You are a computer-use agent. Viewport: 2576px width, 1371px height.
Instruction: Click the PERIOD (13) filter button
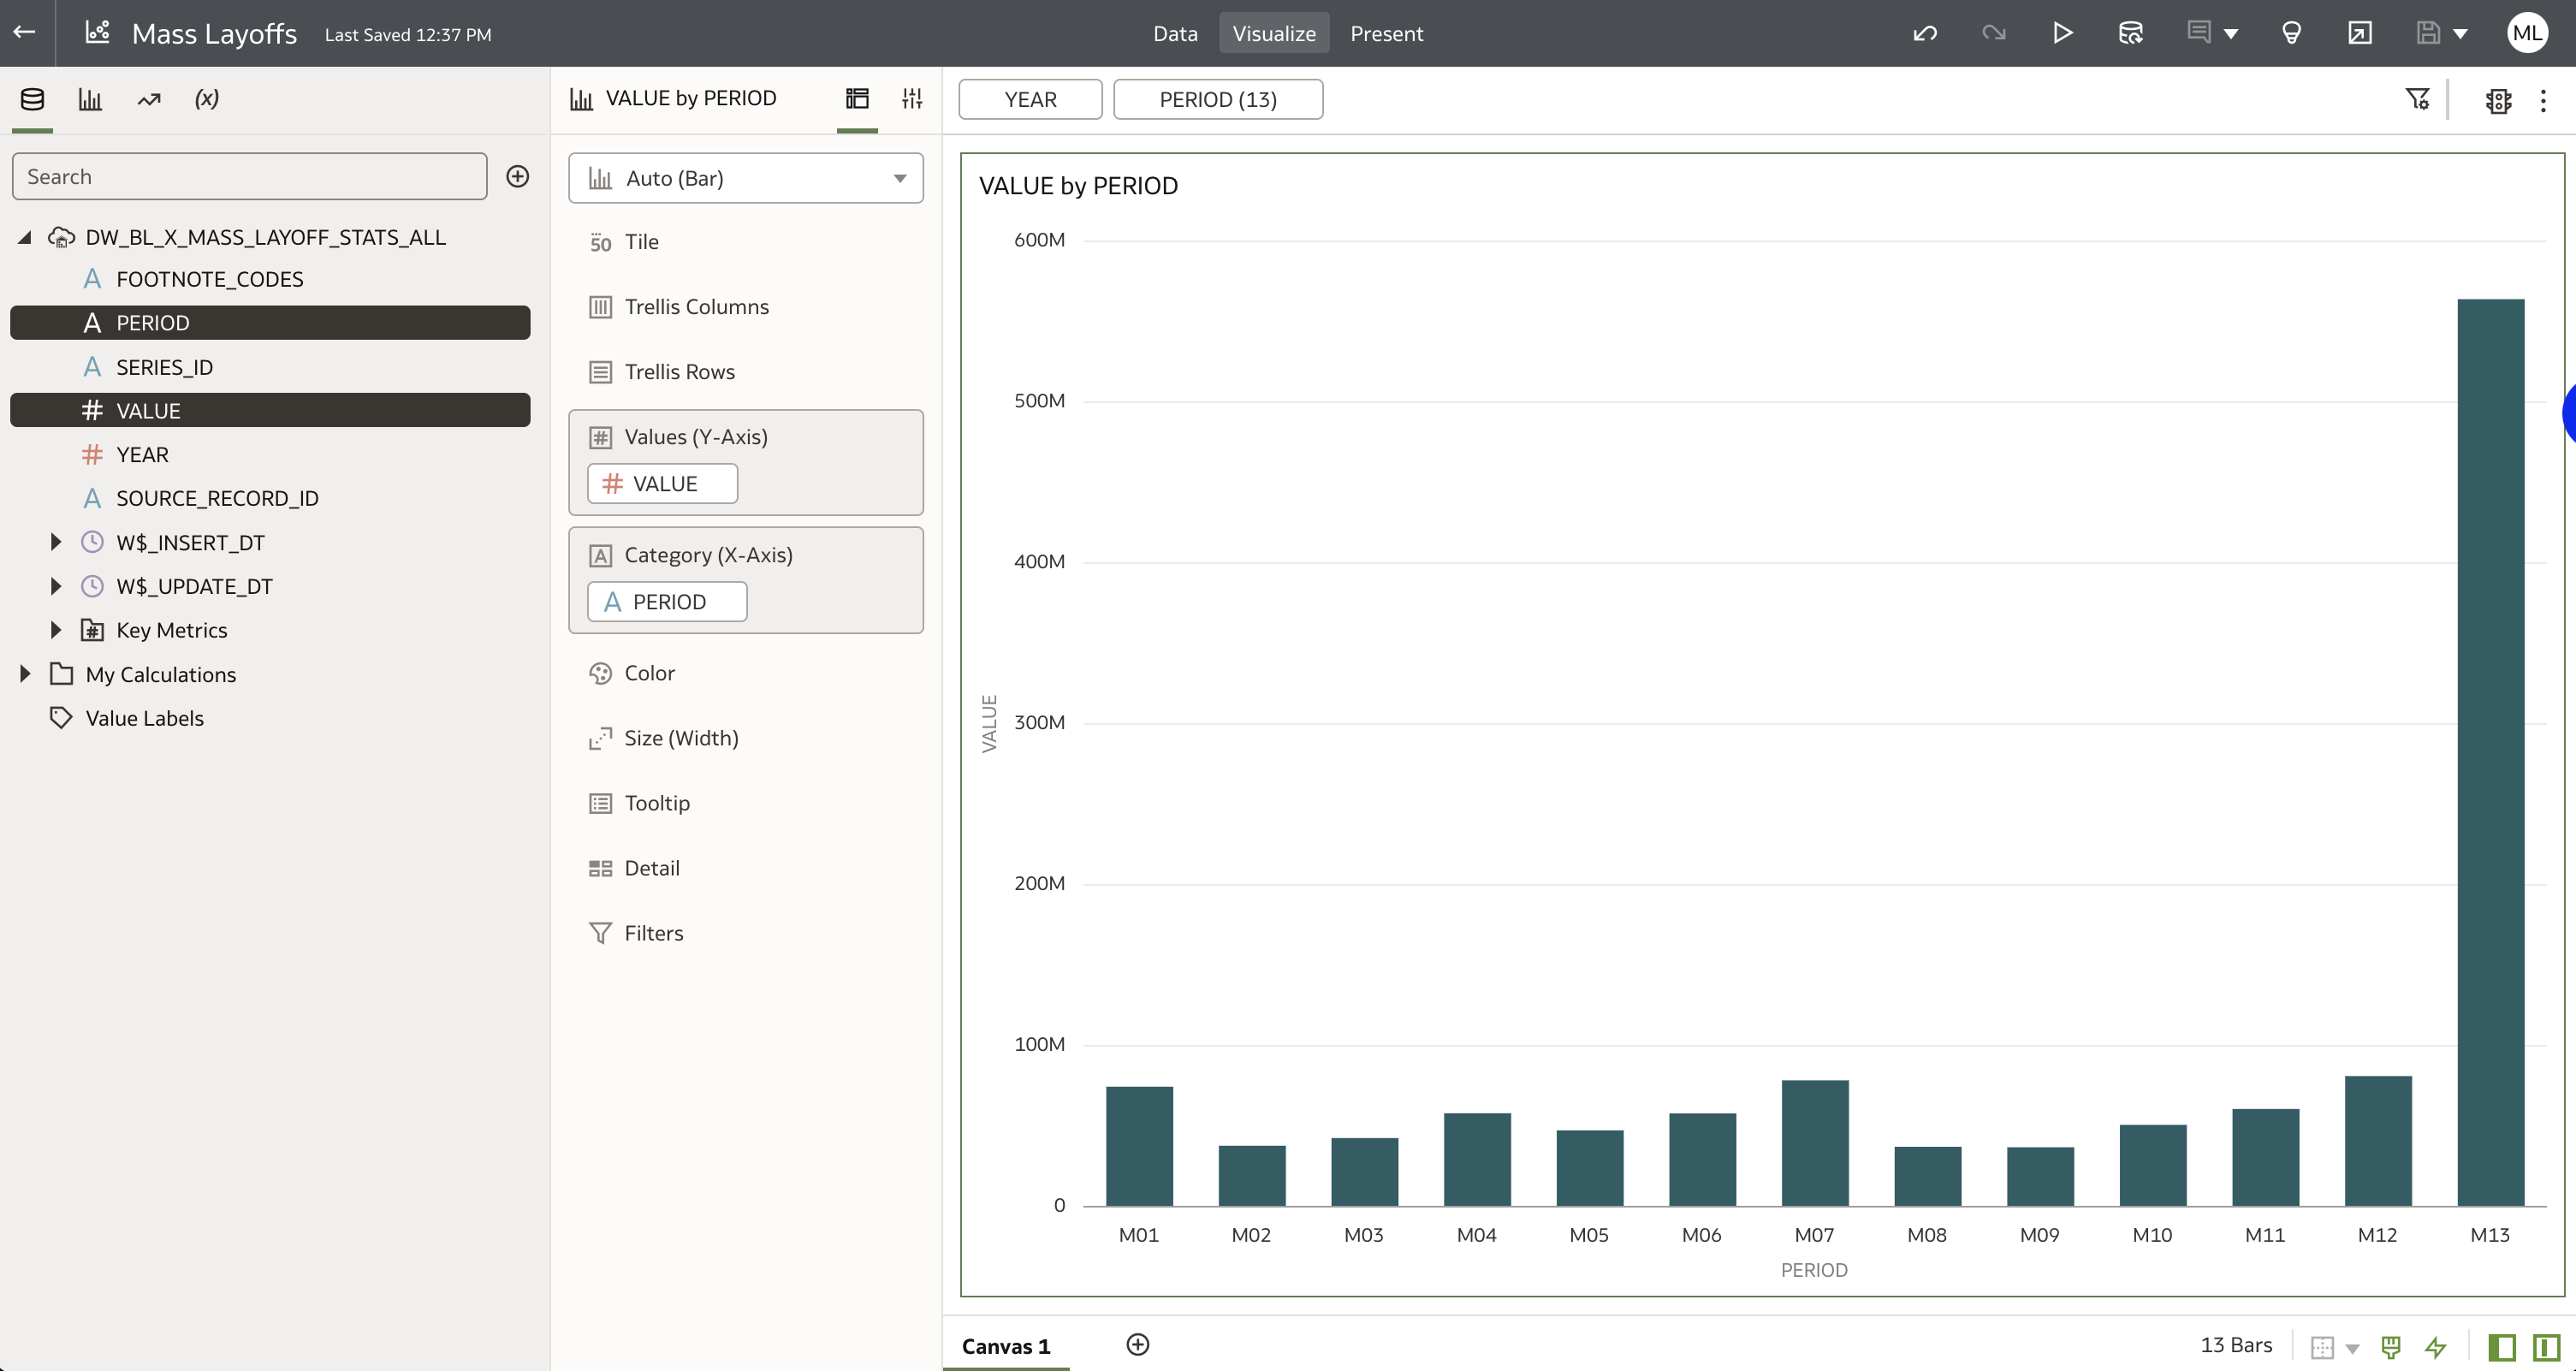tap(1217, 99)
